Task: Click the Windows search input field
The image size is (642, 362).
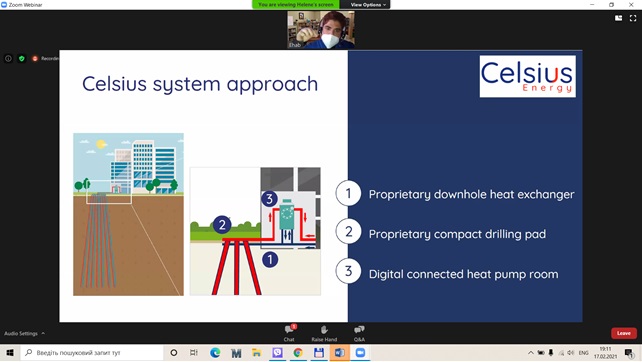Action: pos(92,353)
